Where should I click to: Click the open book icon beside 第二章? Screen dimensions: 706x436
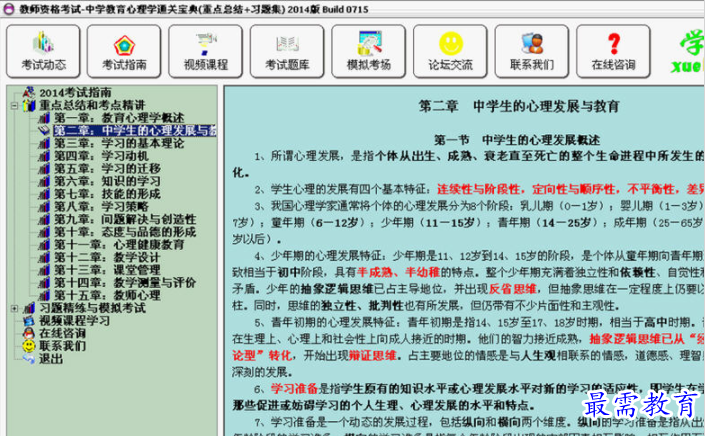click(x=44, y=131)
